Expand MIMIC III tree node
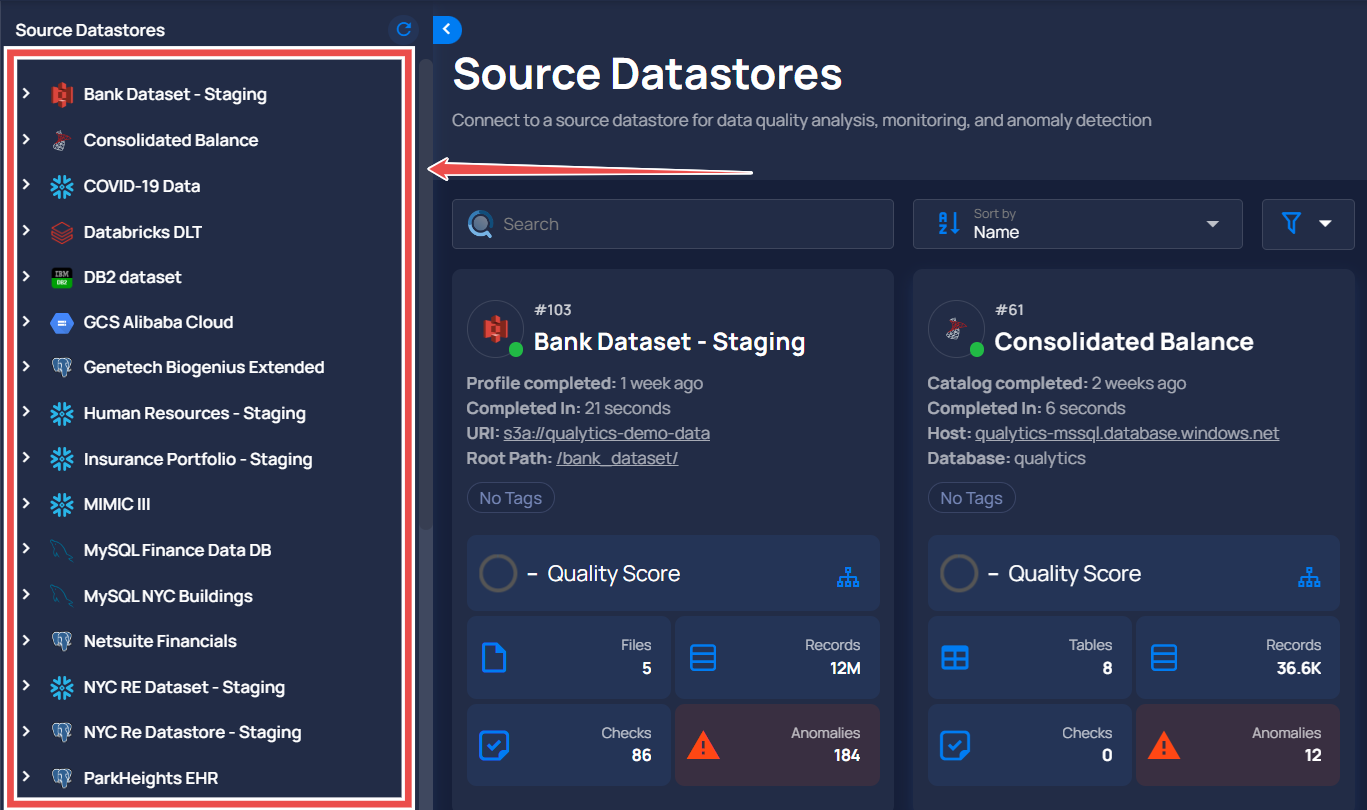Screen dimensions: 1367x810 click(x=27, y=503)
